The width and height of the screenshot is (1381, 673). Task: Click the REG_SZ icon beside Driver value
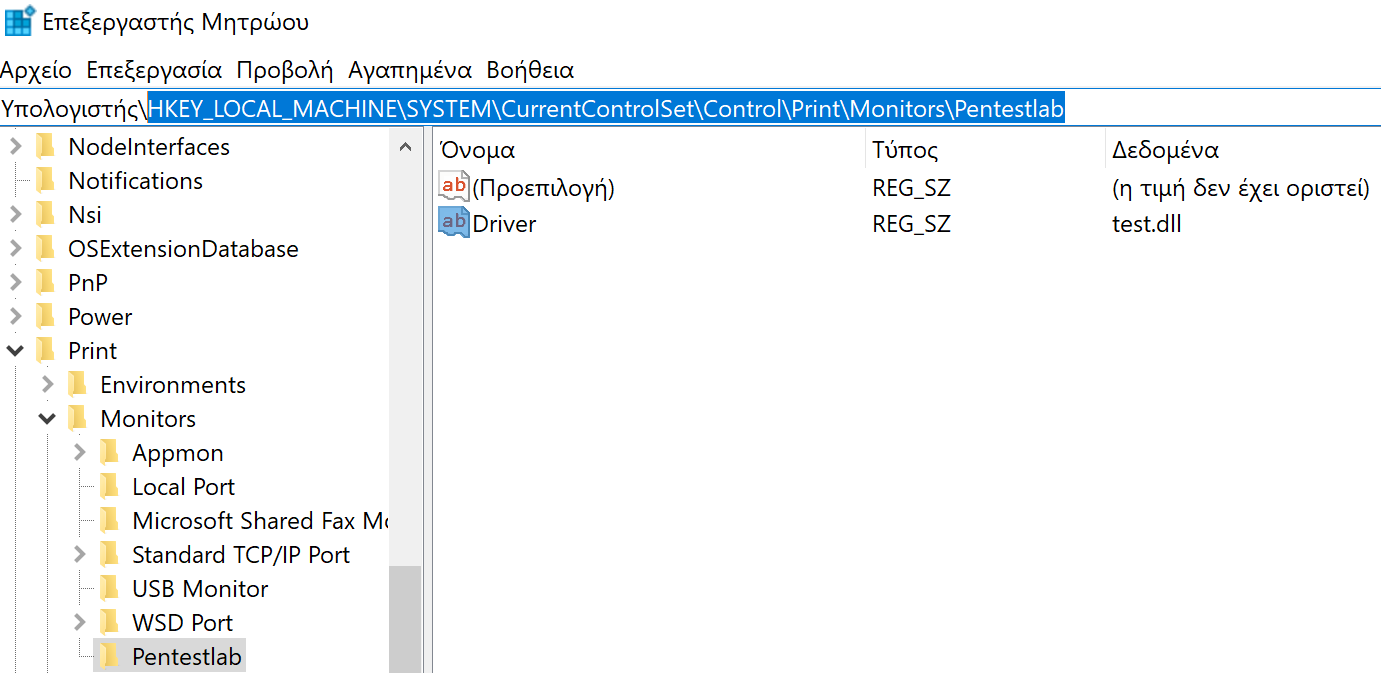click(x=451, y=223)
